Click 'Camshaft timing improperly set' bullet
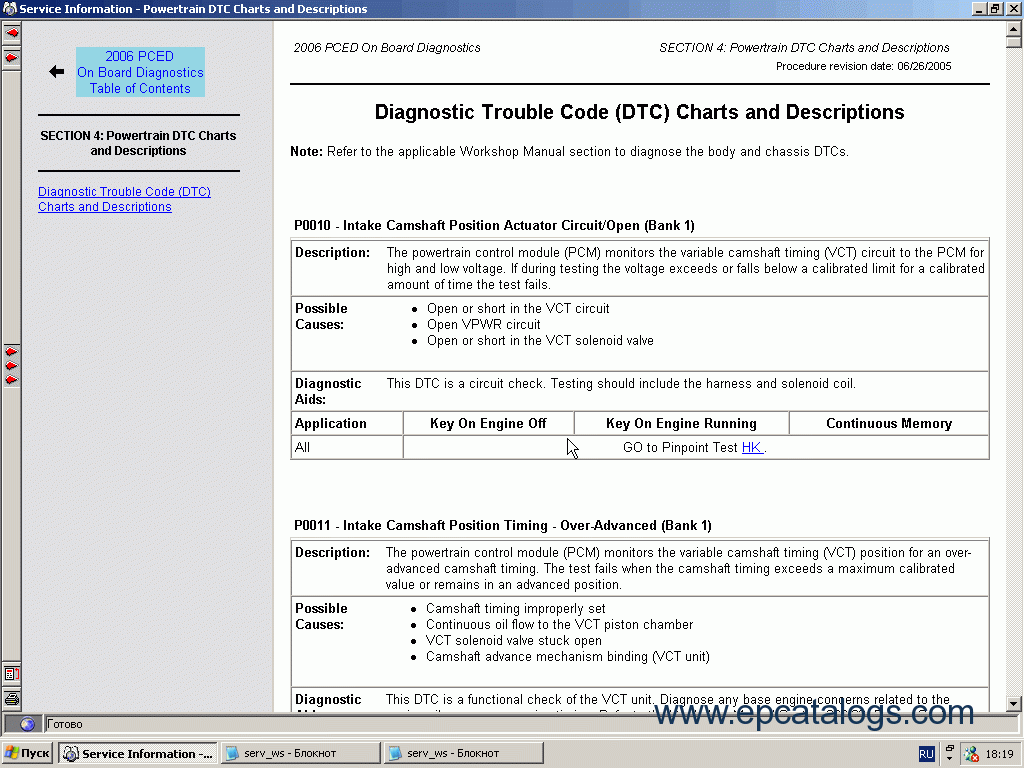The width and height of the screenshot is (1024, 768). [x=516, y=609]
